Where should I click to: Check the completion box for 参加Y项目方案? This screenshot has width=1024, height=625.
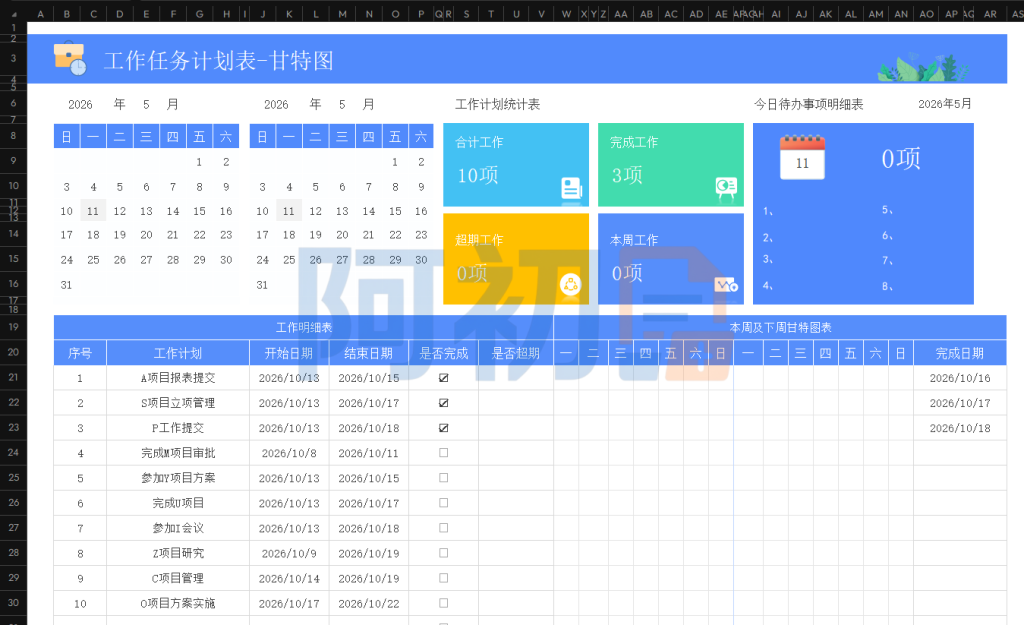[x=443, y=477]
